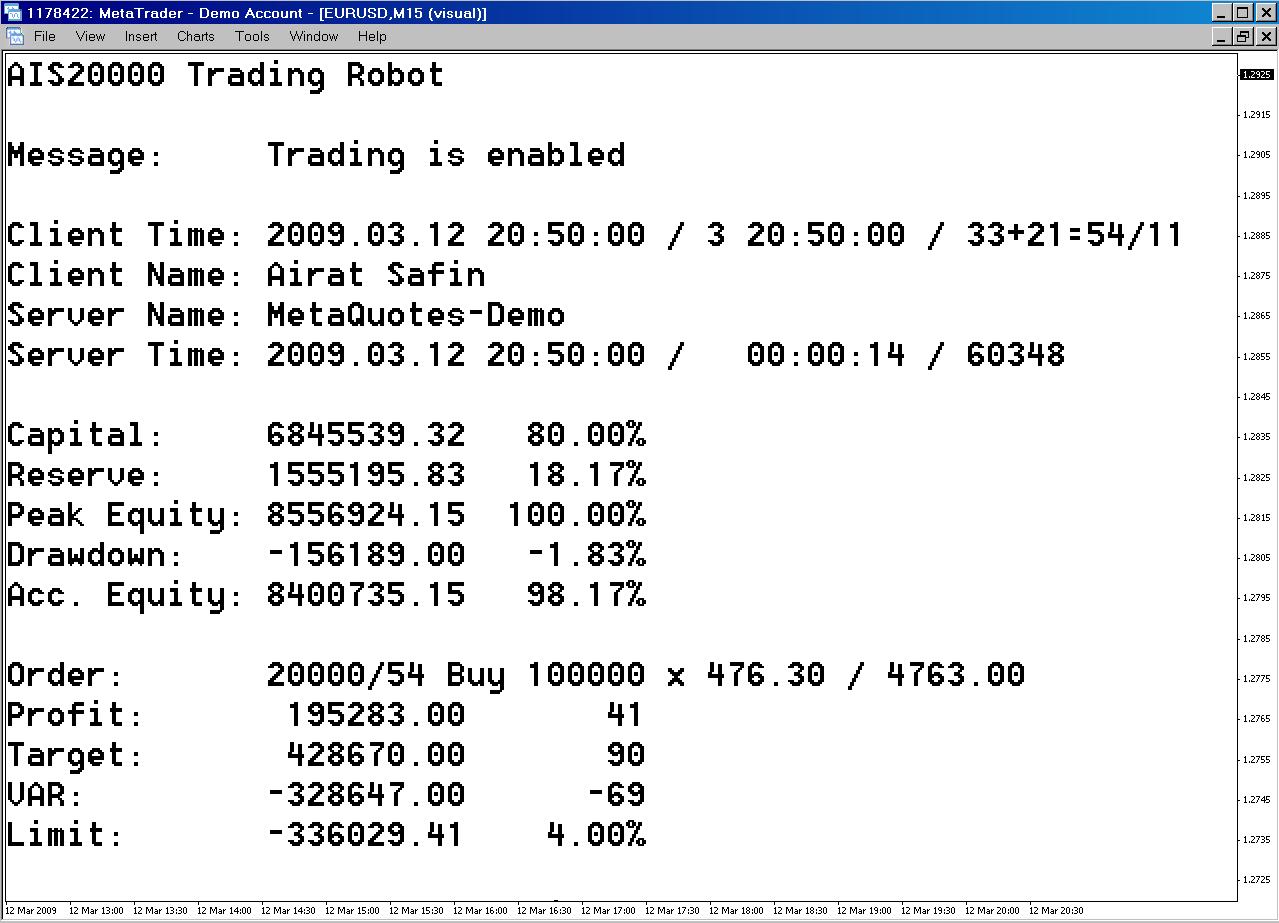This screenshot has width=1279, height=923.
Task: Close the MetaTrader main window
Action: pos(1265,13)
